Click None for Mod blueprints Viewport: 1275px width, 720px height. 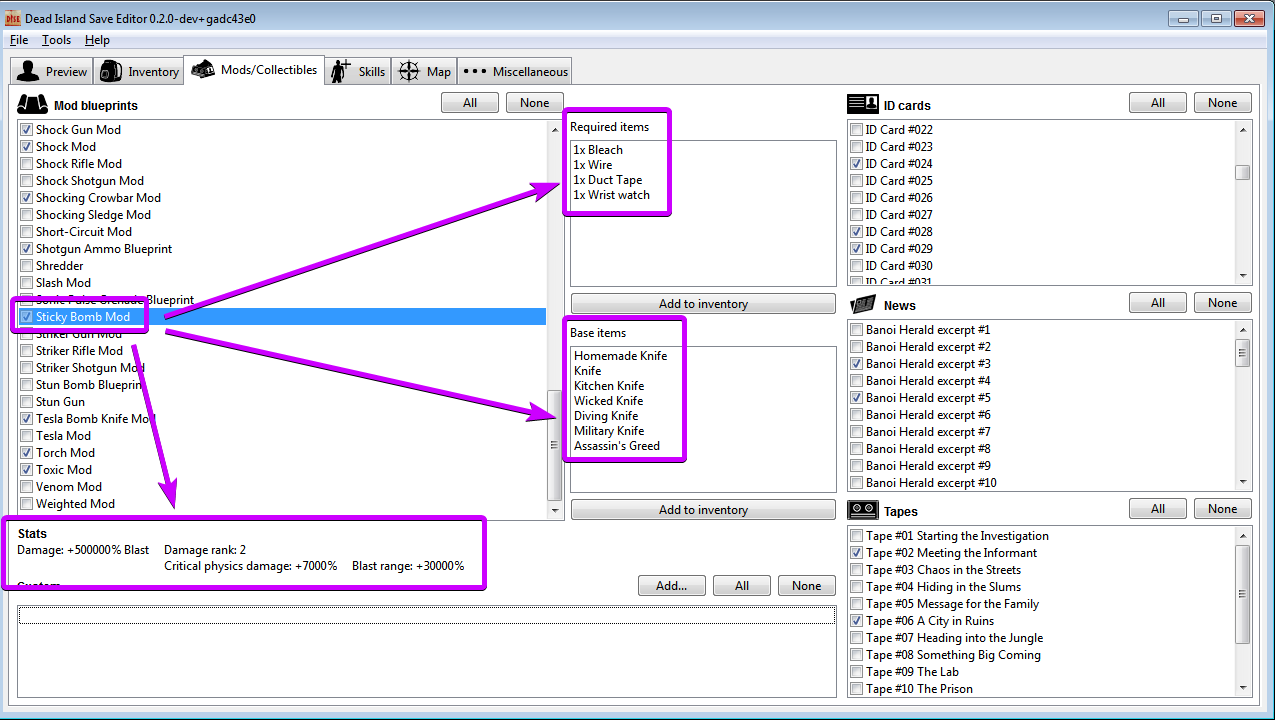[x=535, y=103]
